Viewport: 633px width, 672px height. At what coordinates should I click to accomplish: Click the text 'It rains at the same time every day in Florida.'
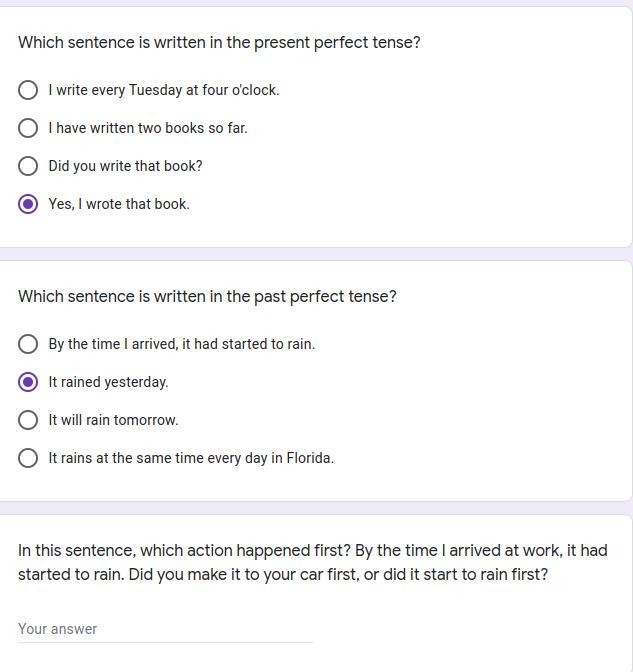[191, 458]
